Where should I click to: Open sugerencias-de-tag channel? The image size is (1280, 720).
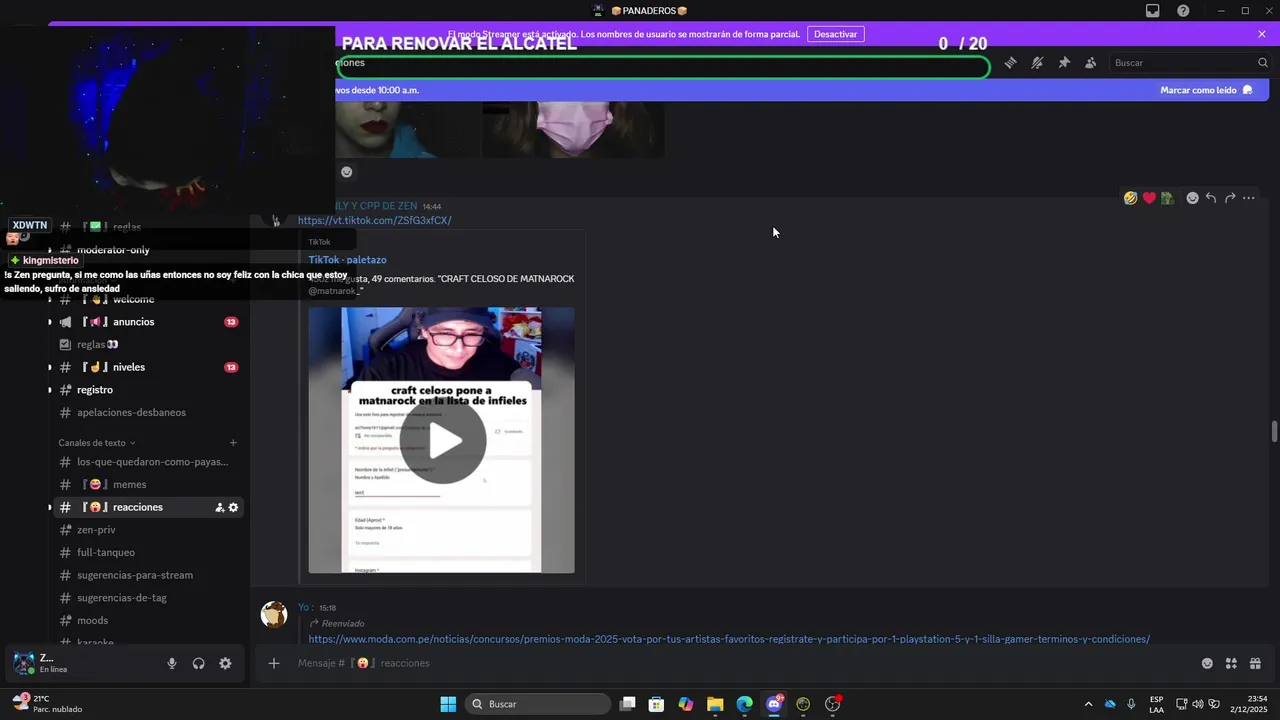[122, 598]
